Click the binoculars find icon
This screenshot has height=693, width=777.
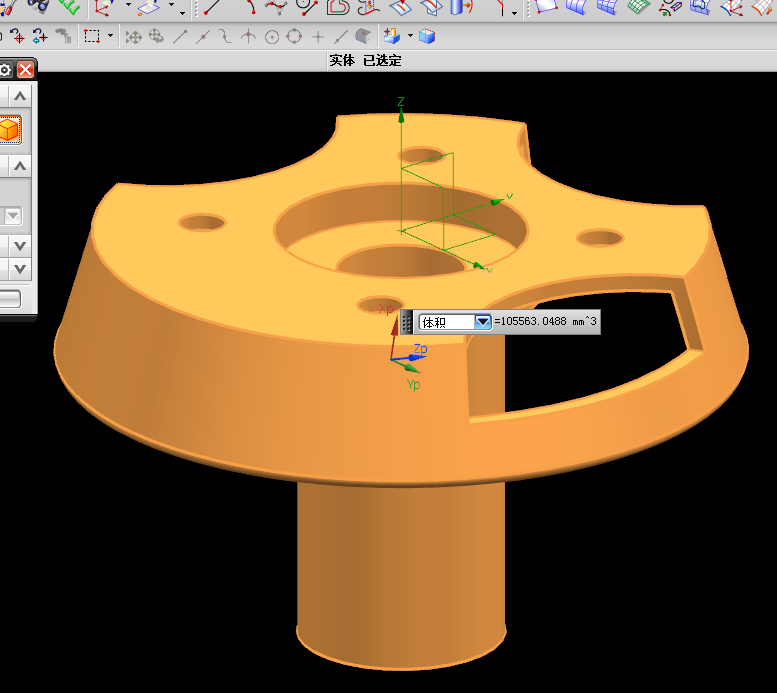pos(38,6)
